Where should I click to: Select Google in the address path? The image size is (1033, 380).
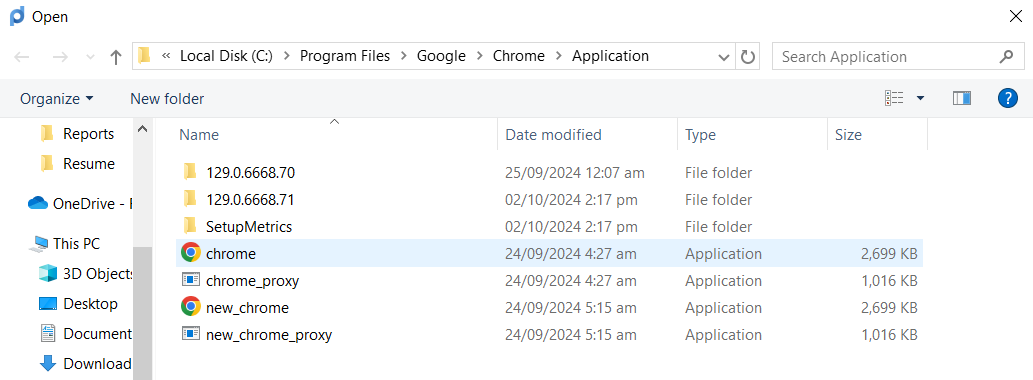click(x=441, y=57)
